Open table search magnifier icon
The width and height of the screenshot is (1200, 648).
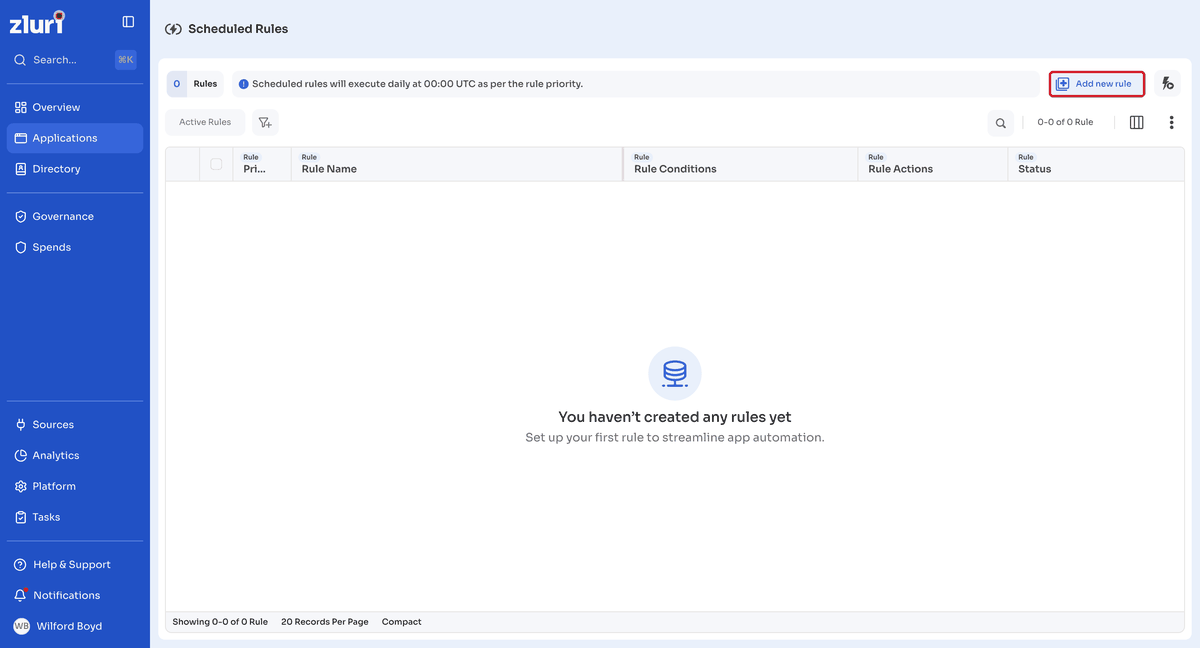(x=1000, y=123)
